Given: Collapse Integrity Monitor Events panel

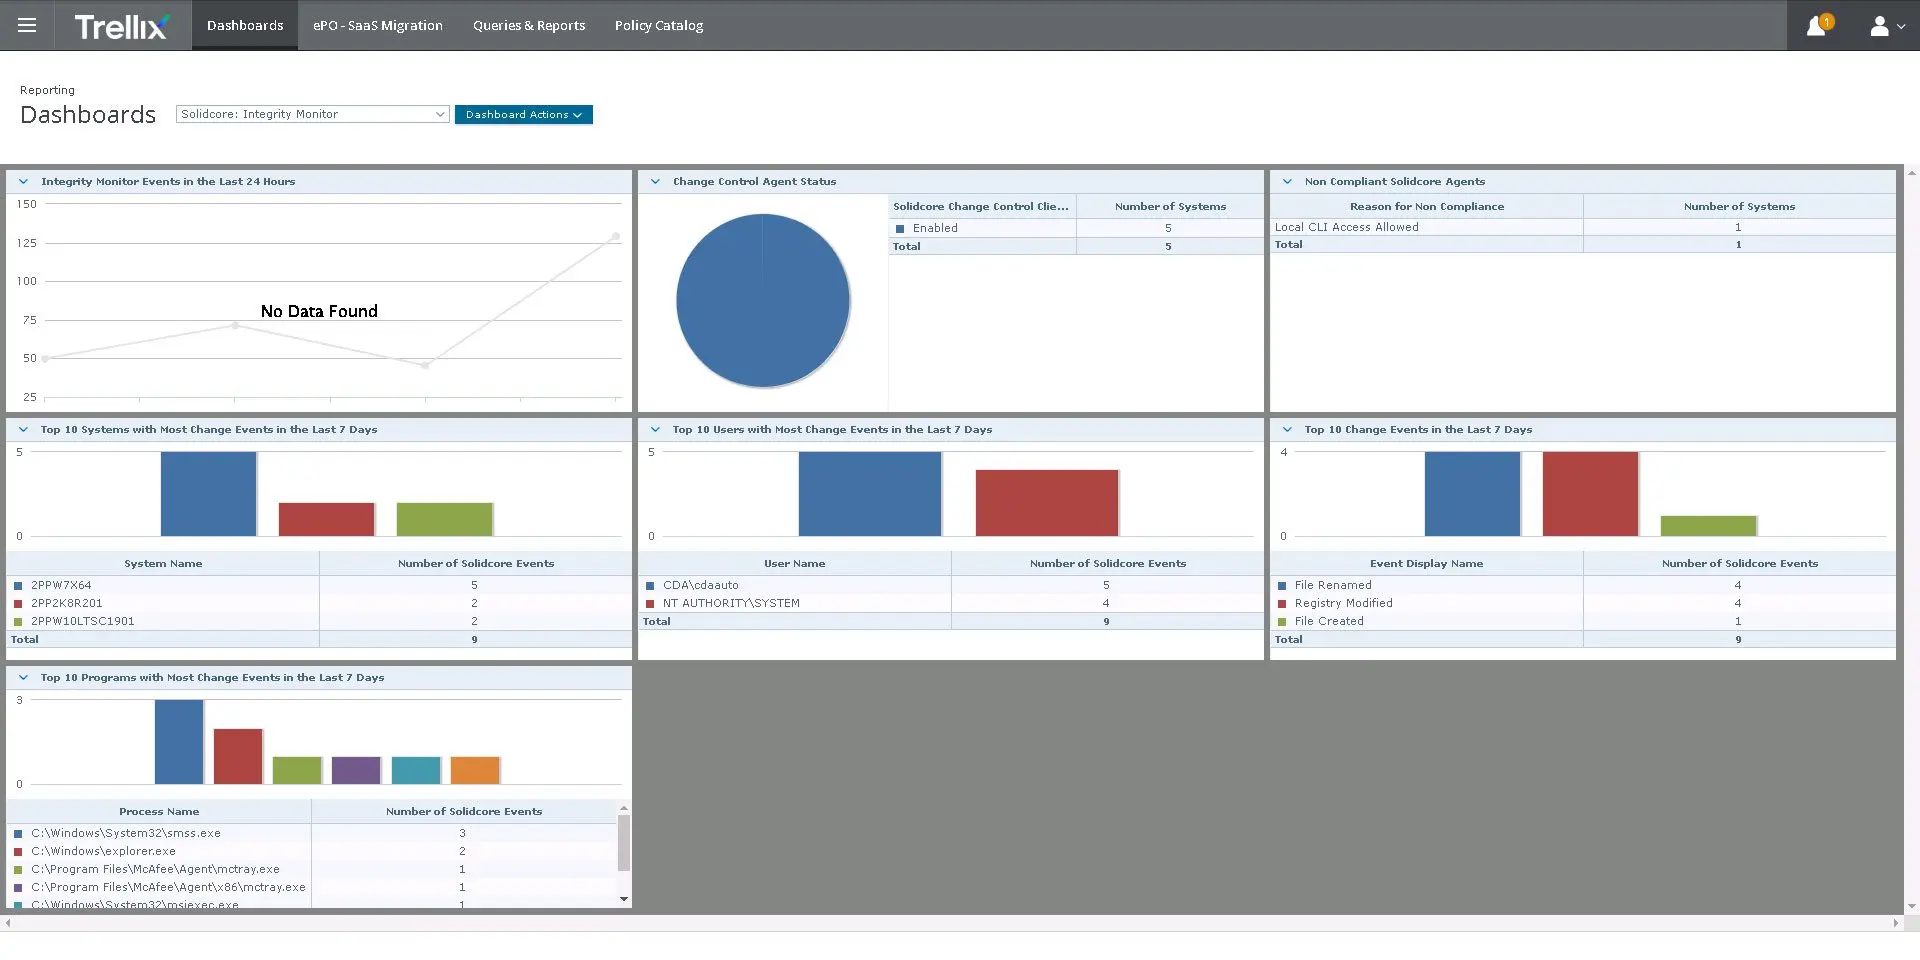Looking at the screenshot, I should pos(23,182).
